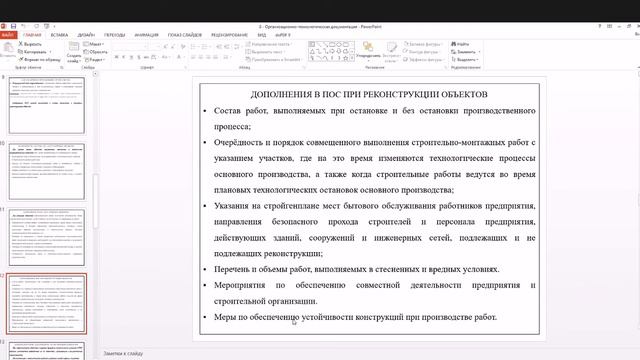Screen dimensions: 640x360
Task: Open the Макет layout dropdown
Action: click(x=94, y=44)
